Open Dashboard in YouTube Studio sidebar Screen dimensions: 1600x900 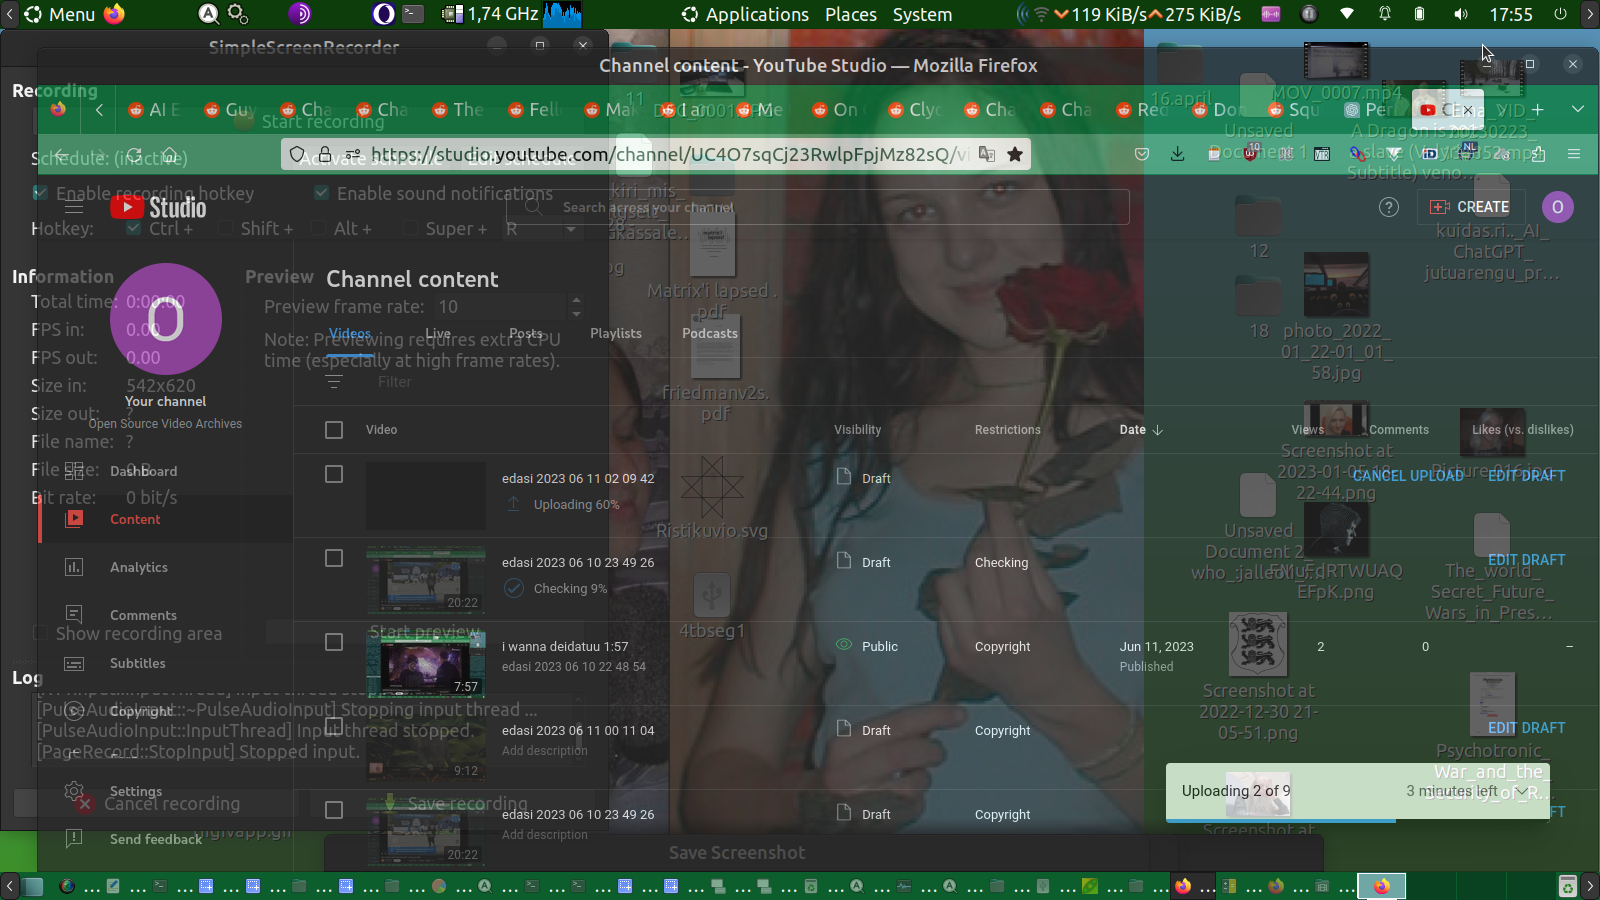pos(143,471)
